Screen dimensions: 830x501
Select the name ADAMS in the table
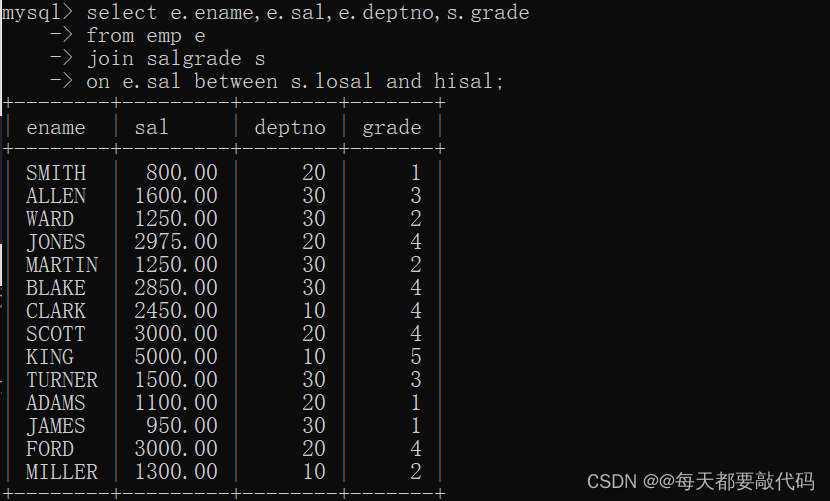pos(56,403)
